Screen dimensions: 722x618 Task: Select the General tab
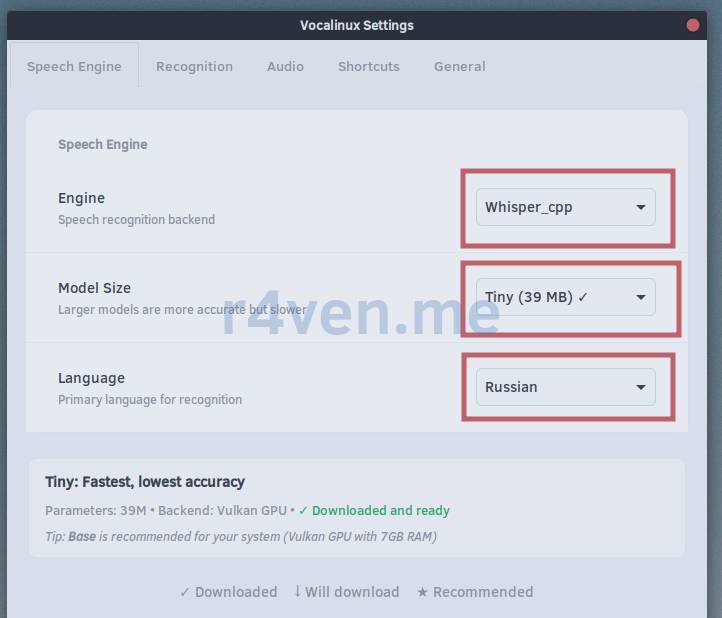[x=460, y=66]
